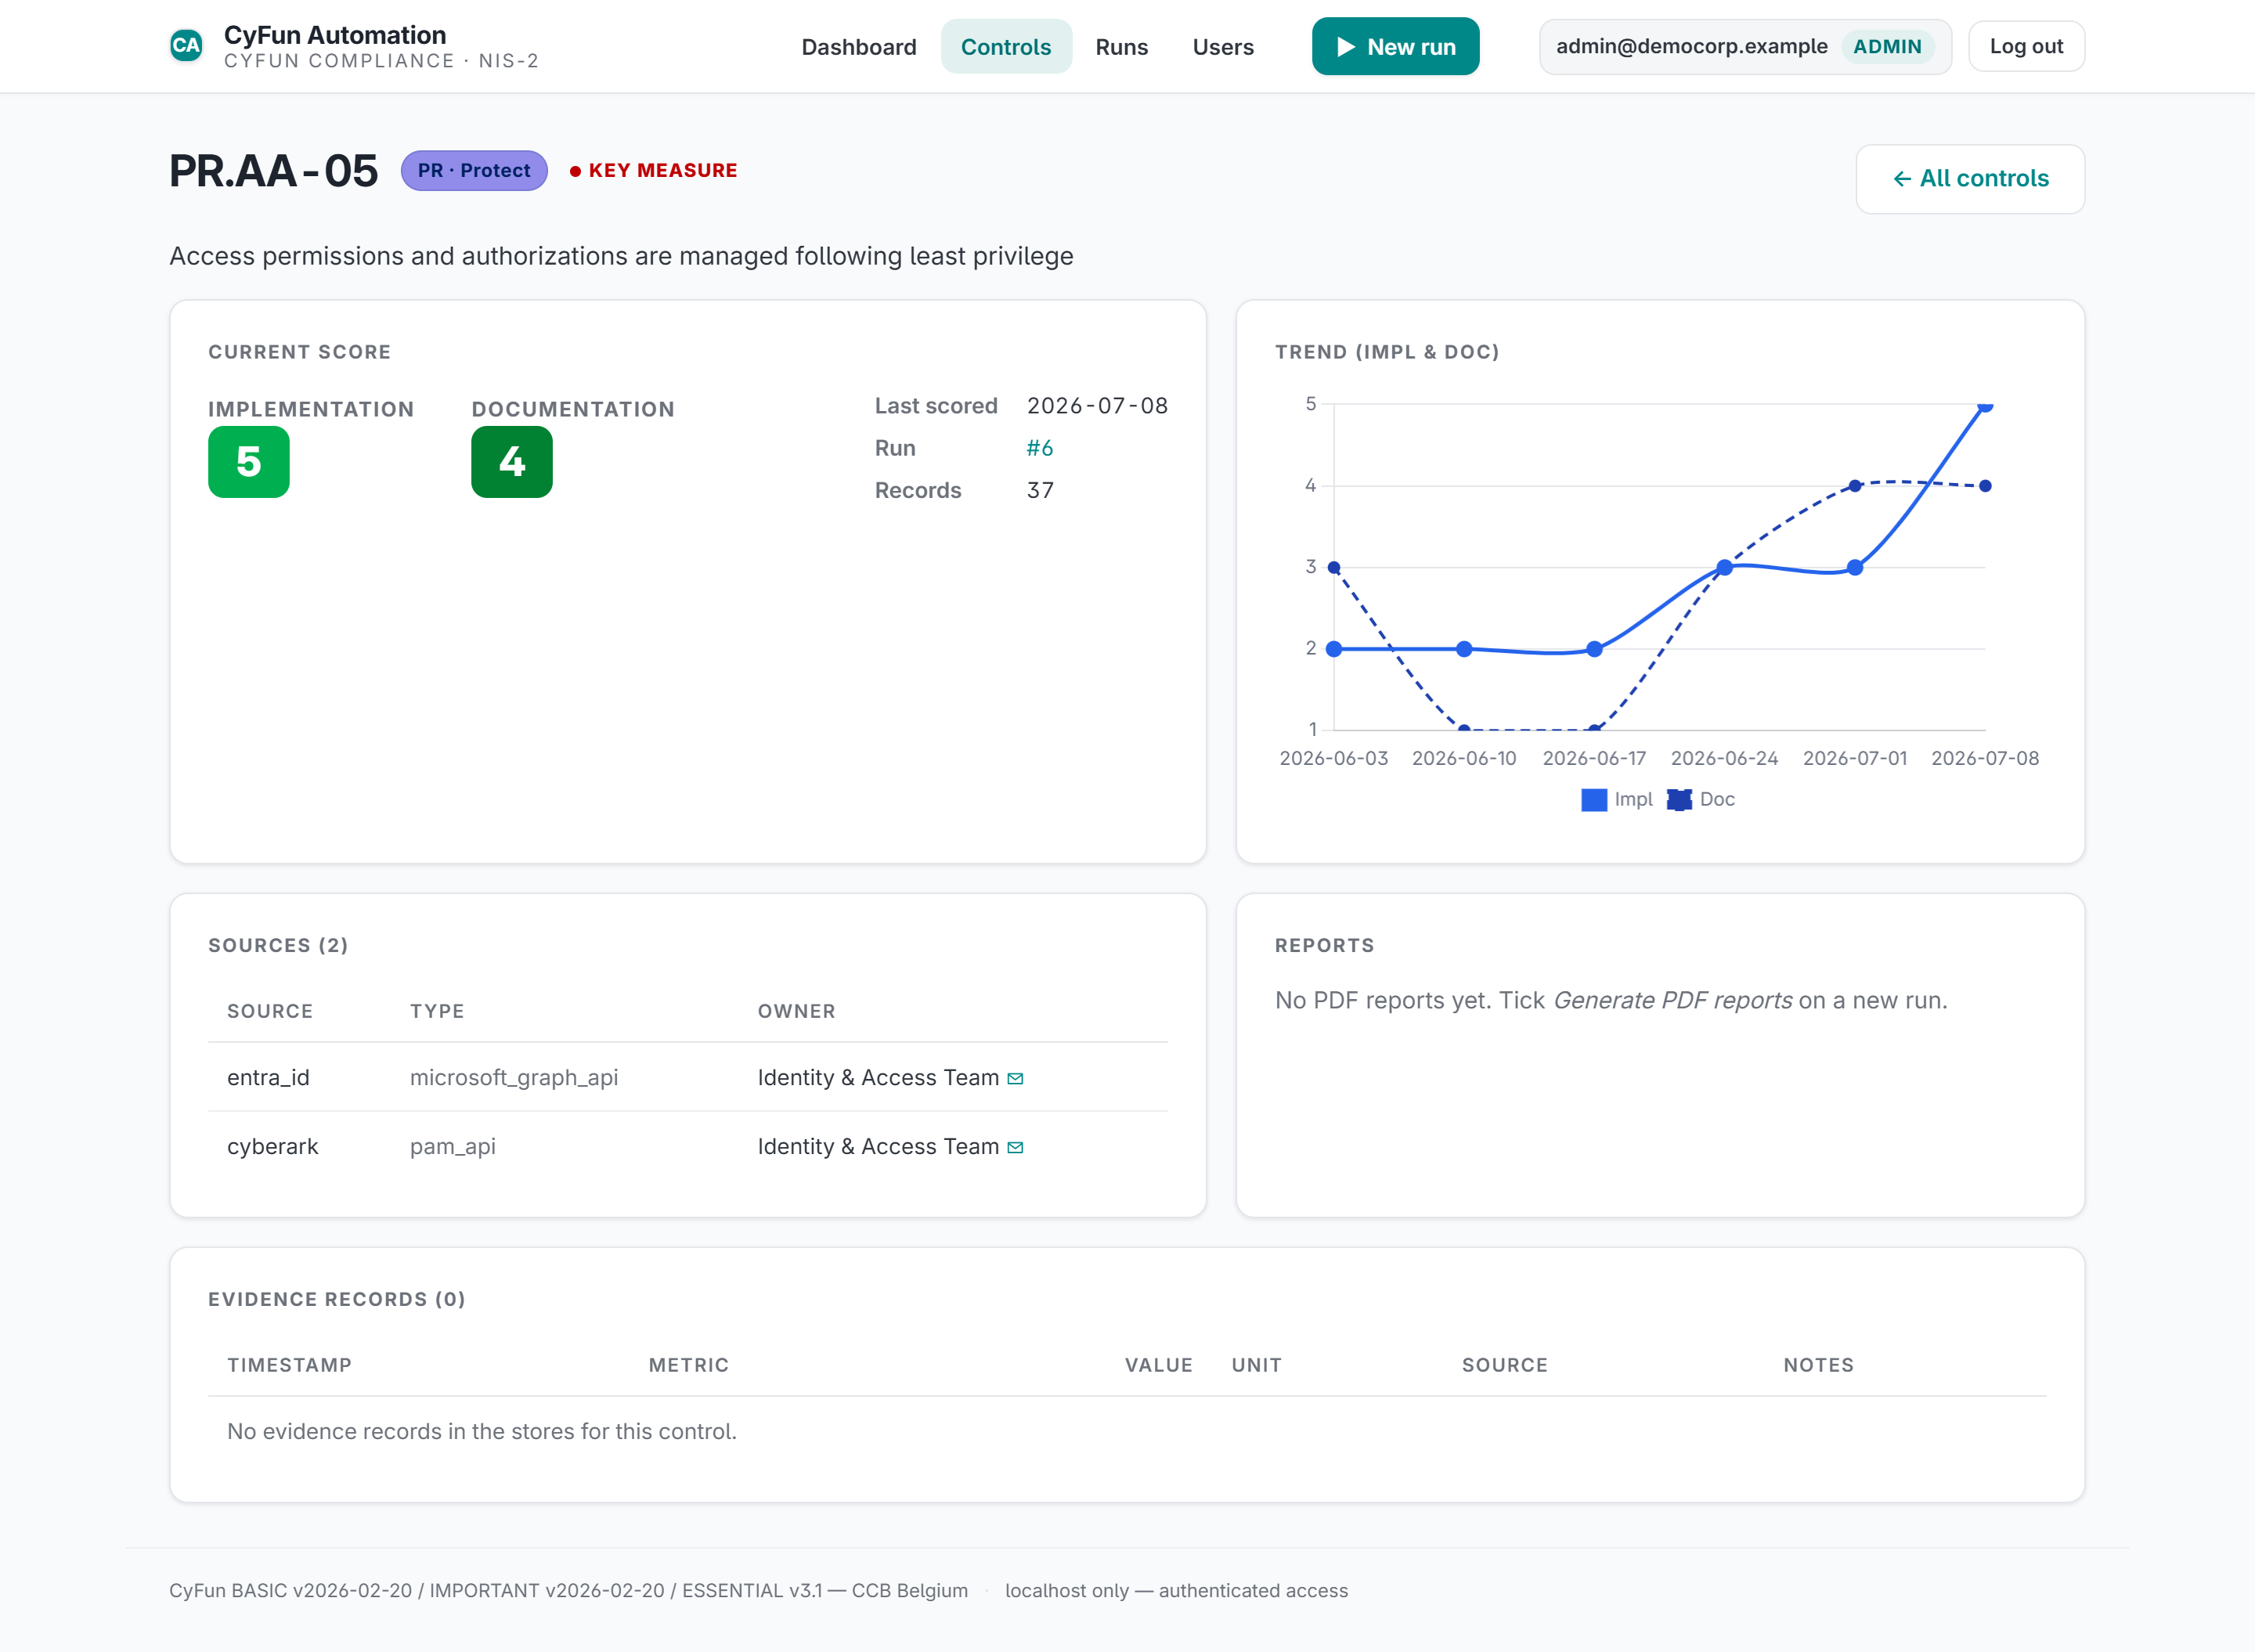Click Identity & Access Team in entra_id row
This screenshot has width=2255, height=1652.
click(878, 1078)
